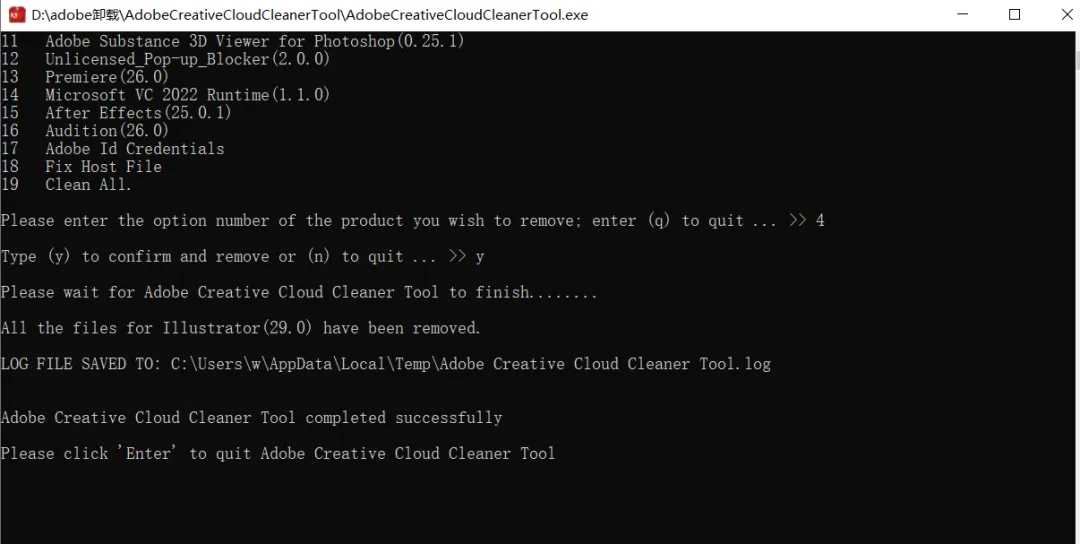Click the log file path text

(x=470, y=364)
